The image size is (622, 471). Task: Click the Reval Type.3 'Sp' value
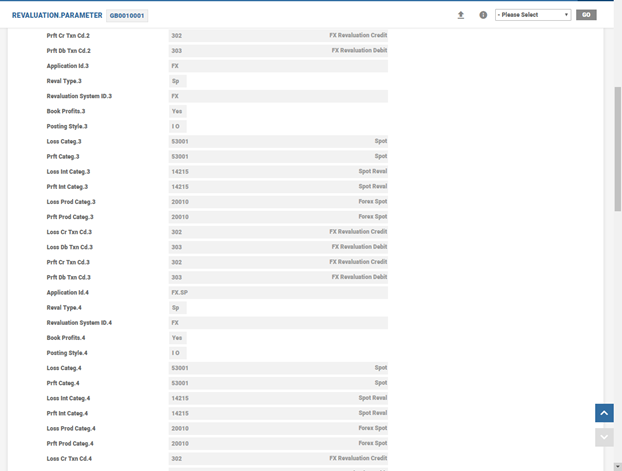(x=177, y=81)
